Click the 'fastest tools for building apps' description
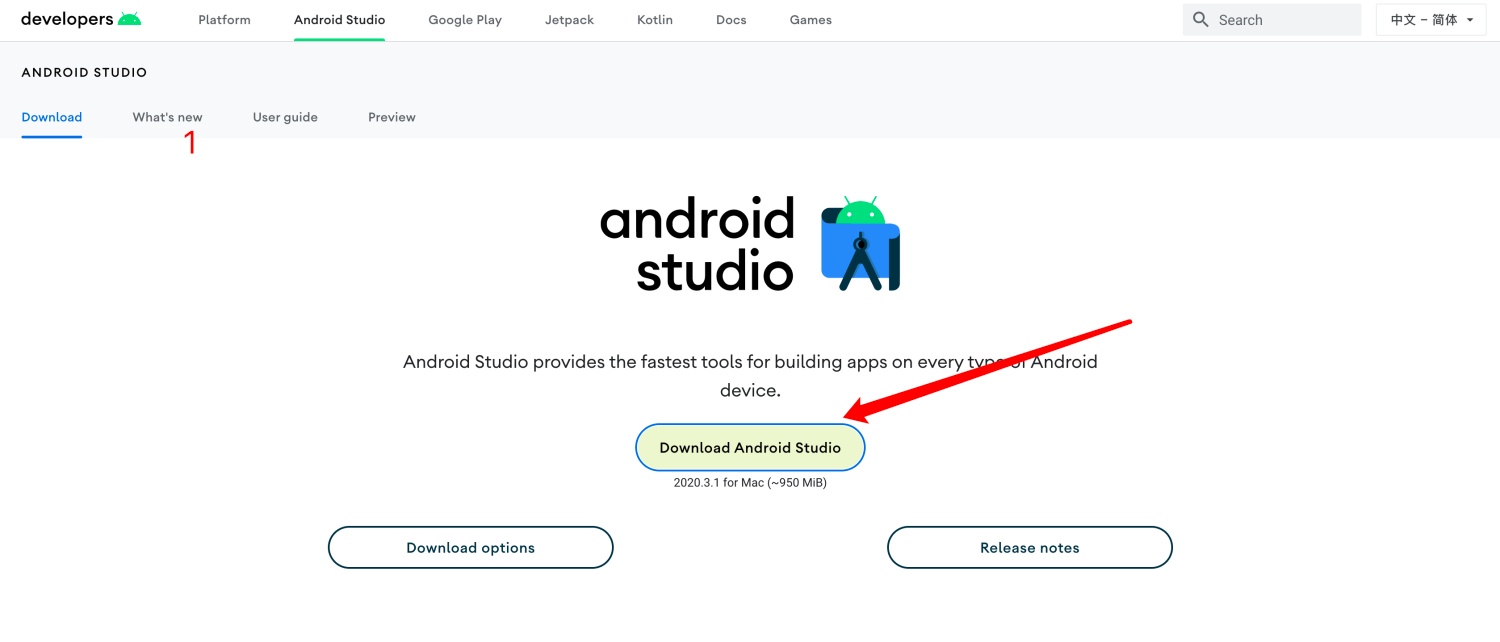Screen dimensions: 1500x642 (x=750, y=376)
